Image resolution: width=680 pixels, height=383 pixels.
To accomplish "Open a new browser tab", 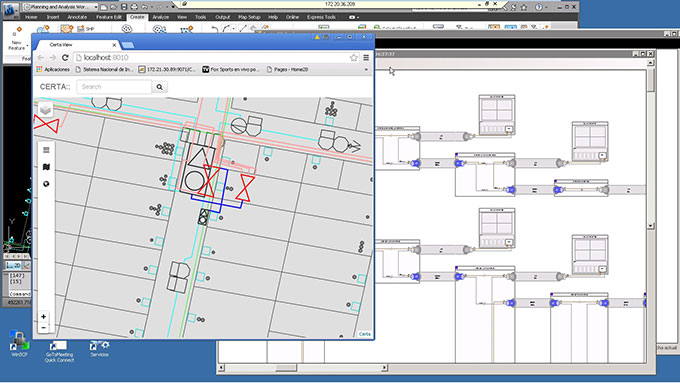I will pos(128,45).
